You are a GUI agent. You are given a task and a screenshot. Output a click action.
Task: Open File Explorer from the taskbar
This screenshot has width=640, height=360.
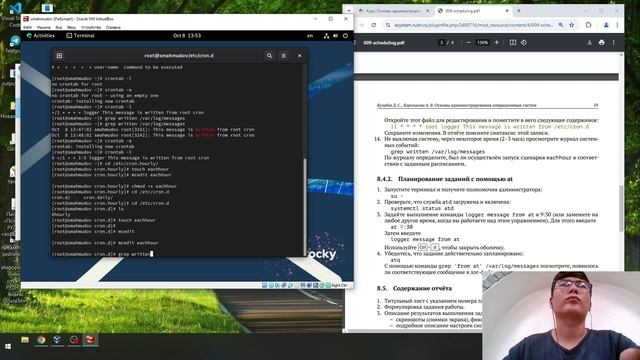[24, 340]
